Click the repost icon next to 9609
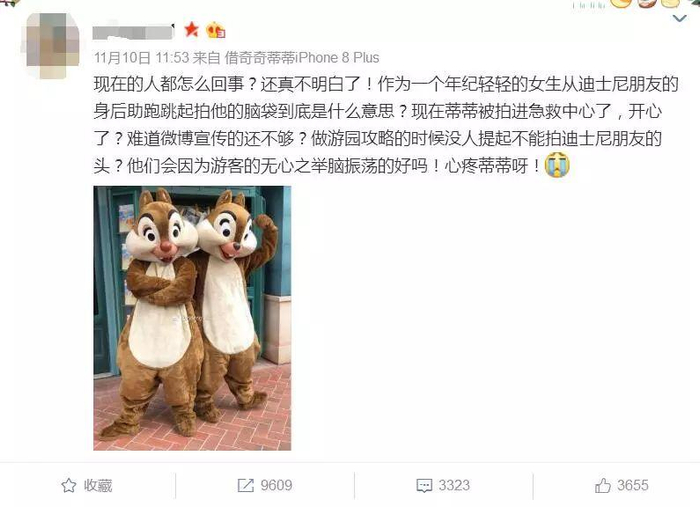 [246, 485]
